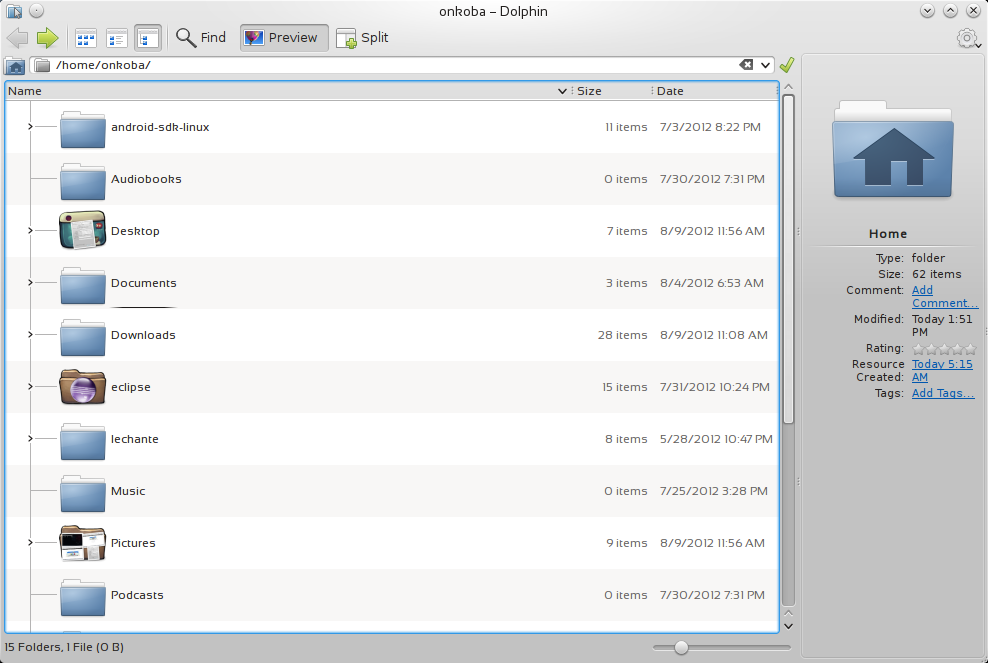988x663 pixels.
Task: Click the Add Comment... link
Action: point(945,296)
